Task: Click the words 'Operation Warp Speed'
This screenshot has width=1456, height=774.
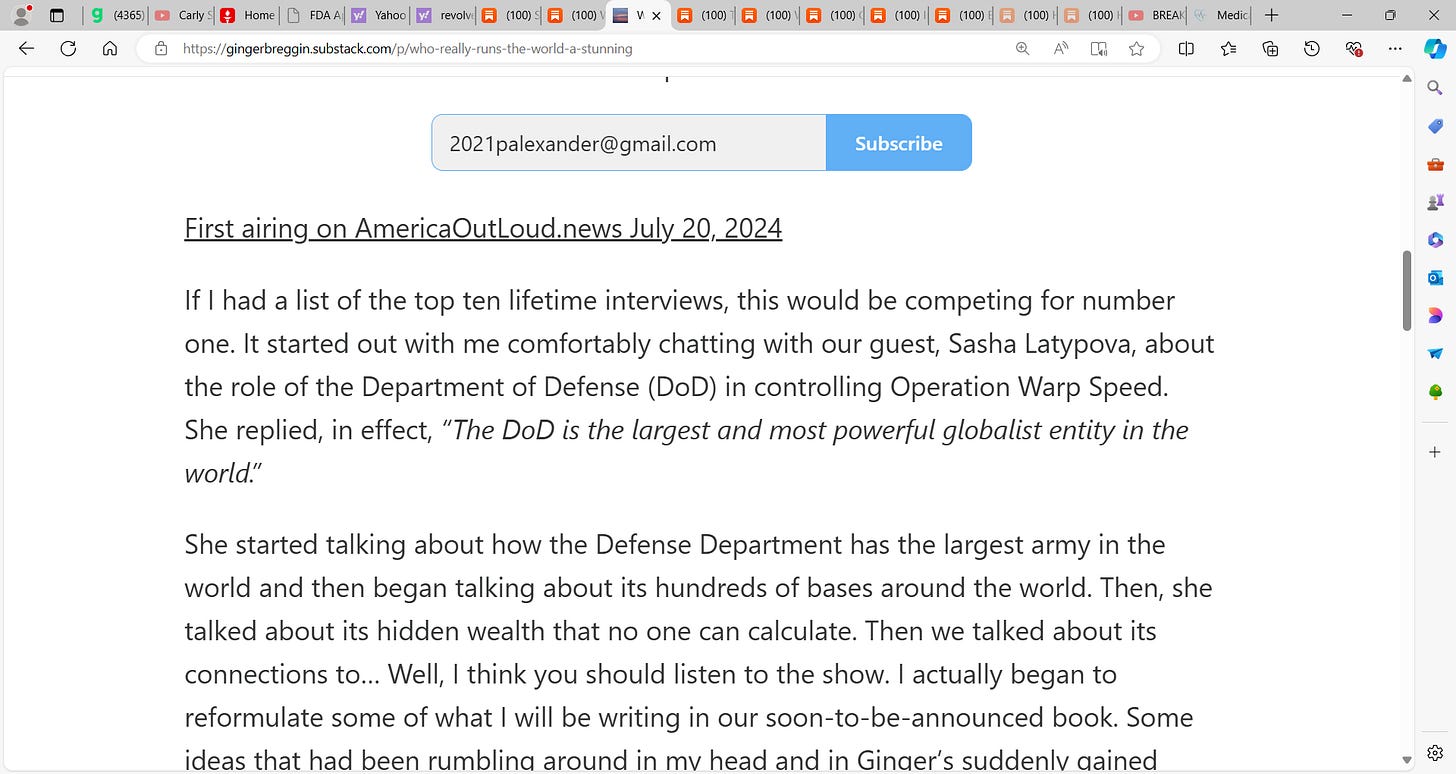Action: pos(1028,387)
